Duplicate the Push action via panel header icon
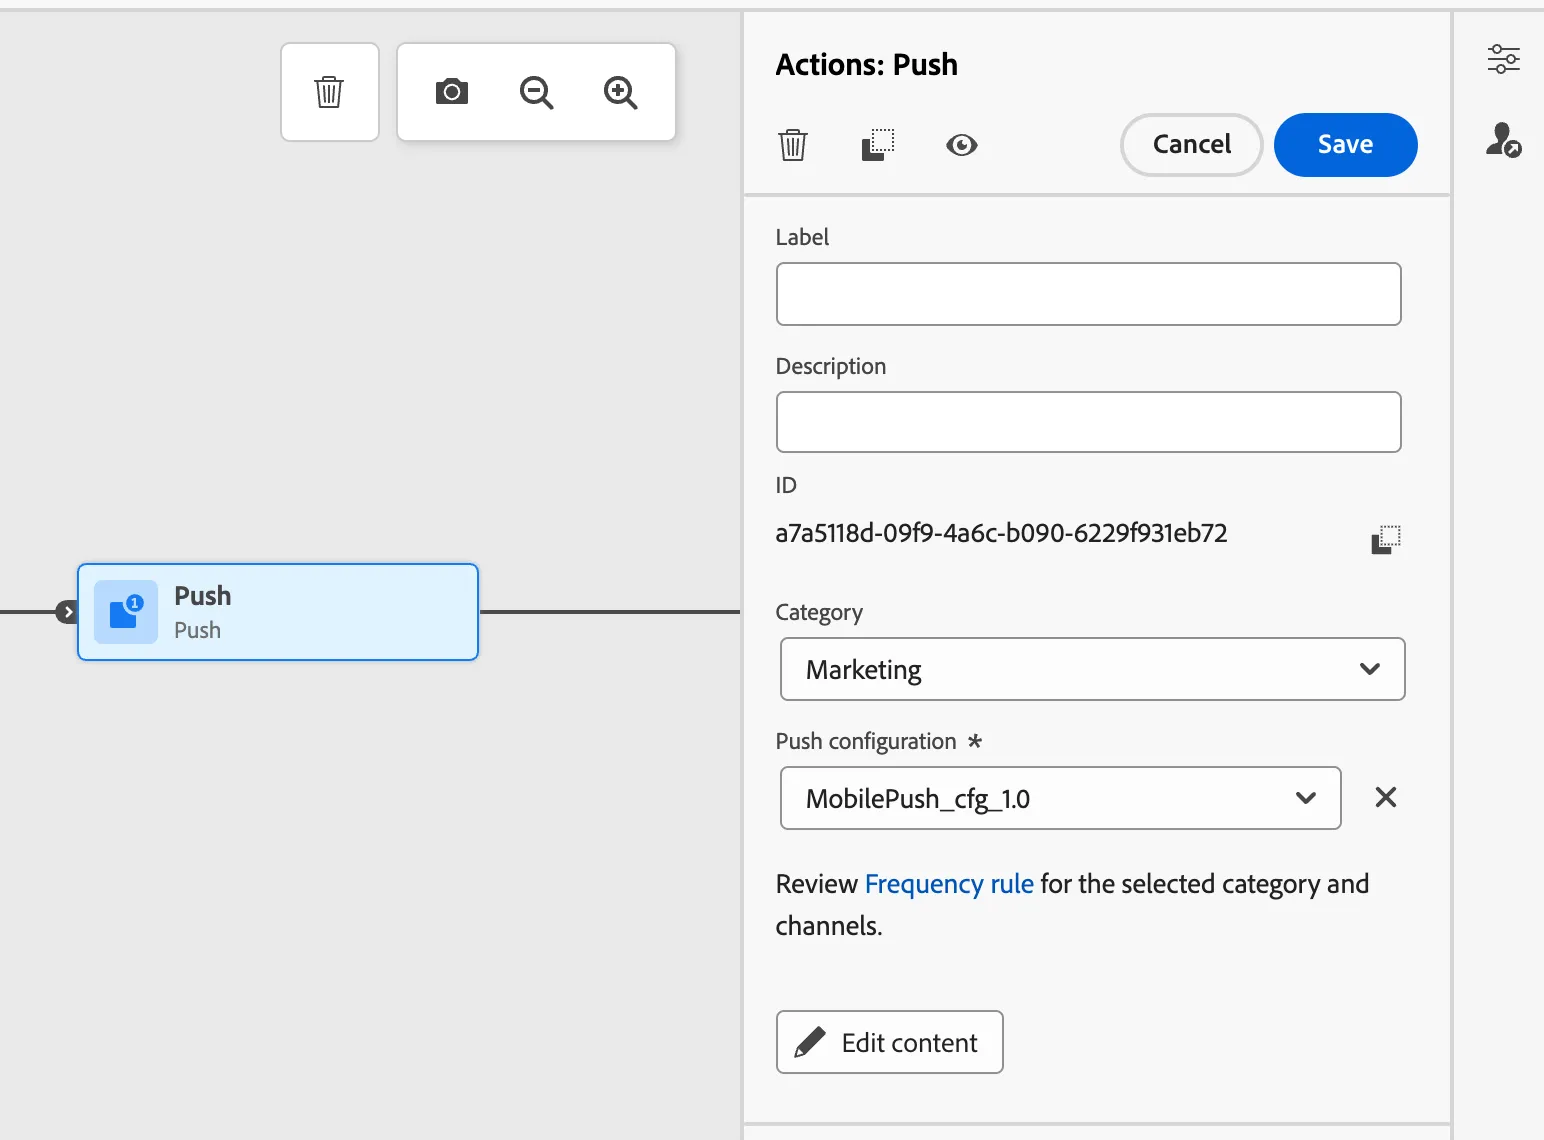The image size is (1544, 1140). click(878, 145)
